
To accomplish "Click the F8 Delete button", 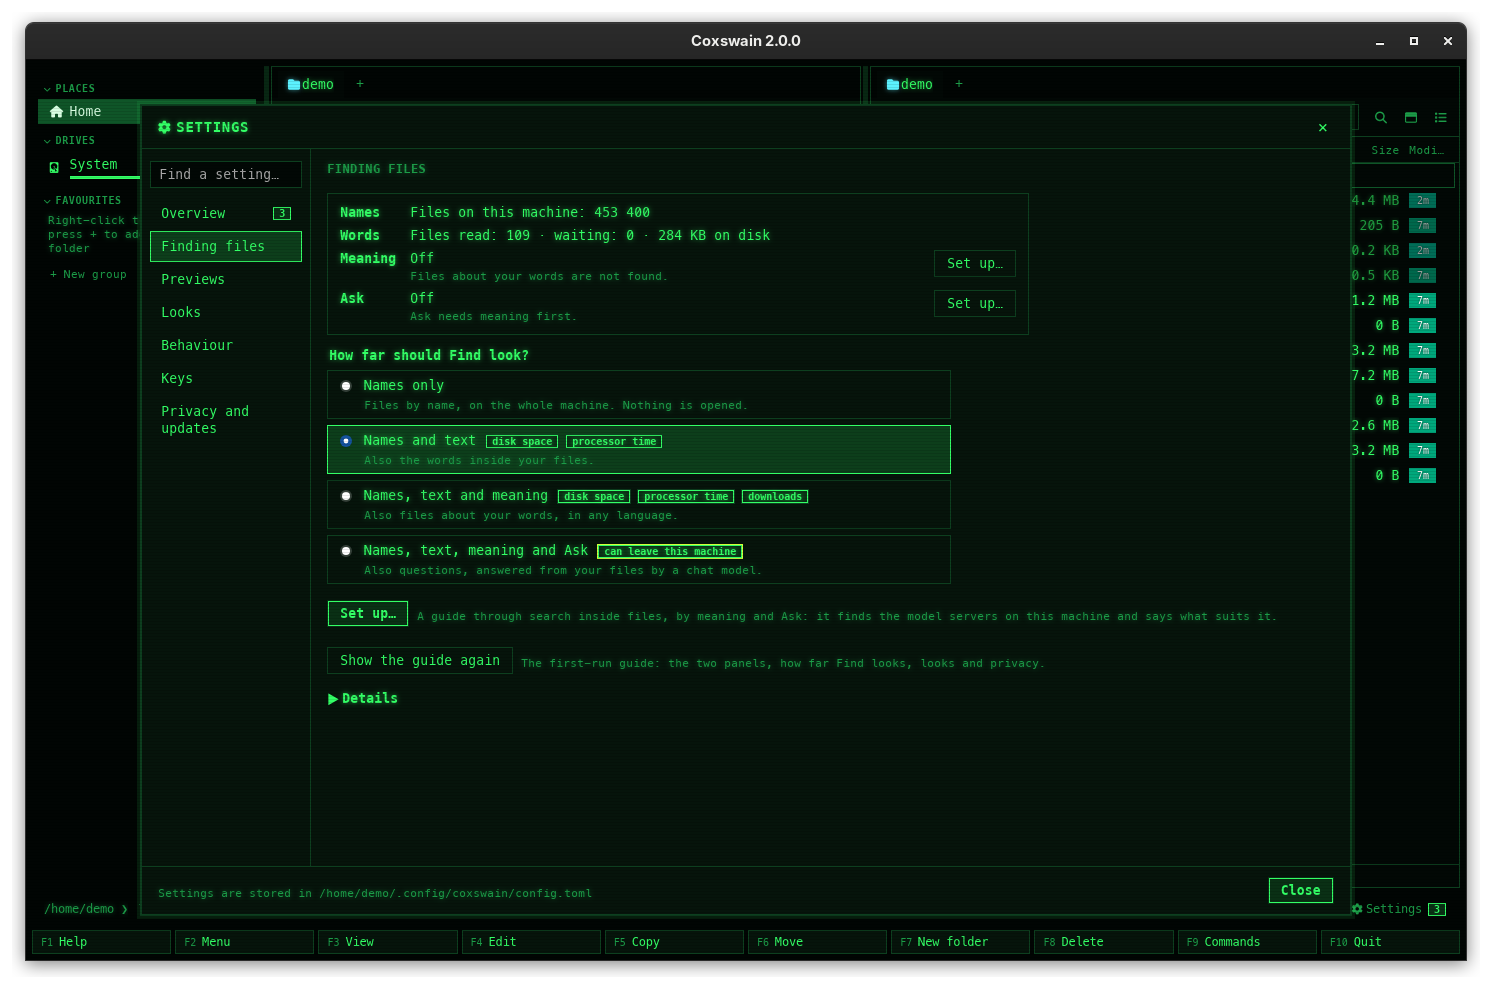I will [x=1104, y=942].
